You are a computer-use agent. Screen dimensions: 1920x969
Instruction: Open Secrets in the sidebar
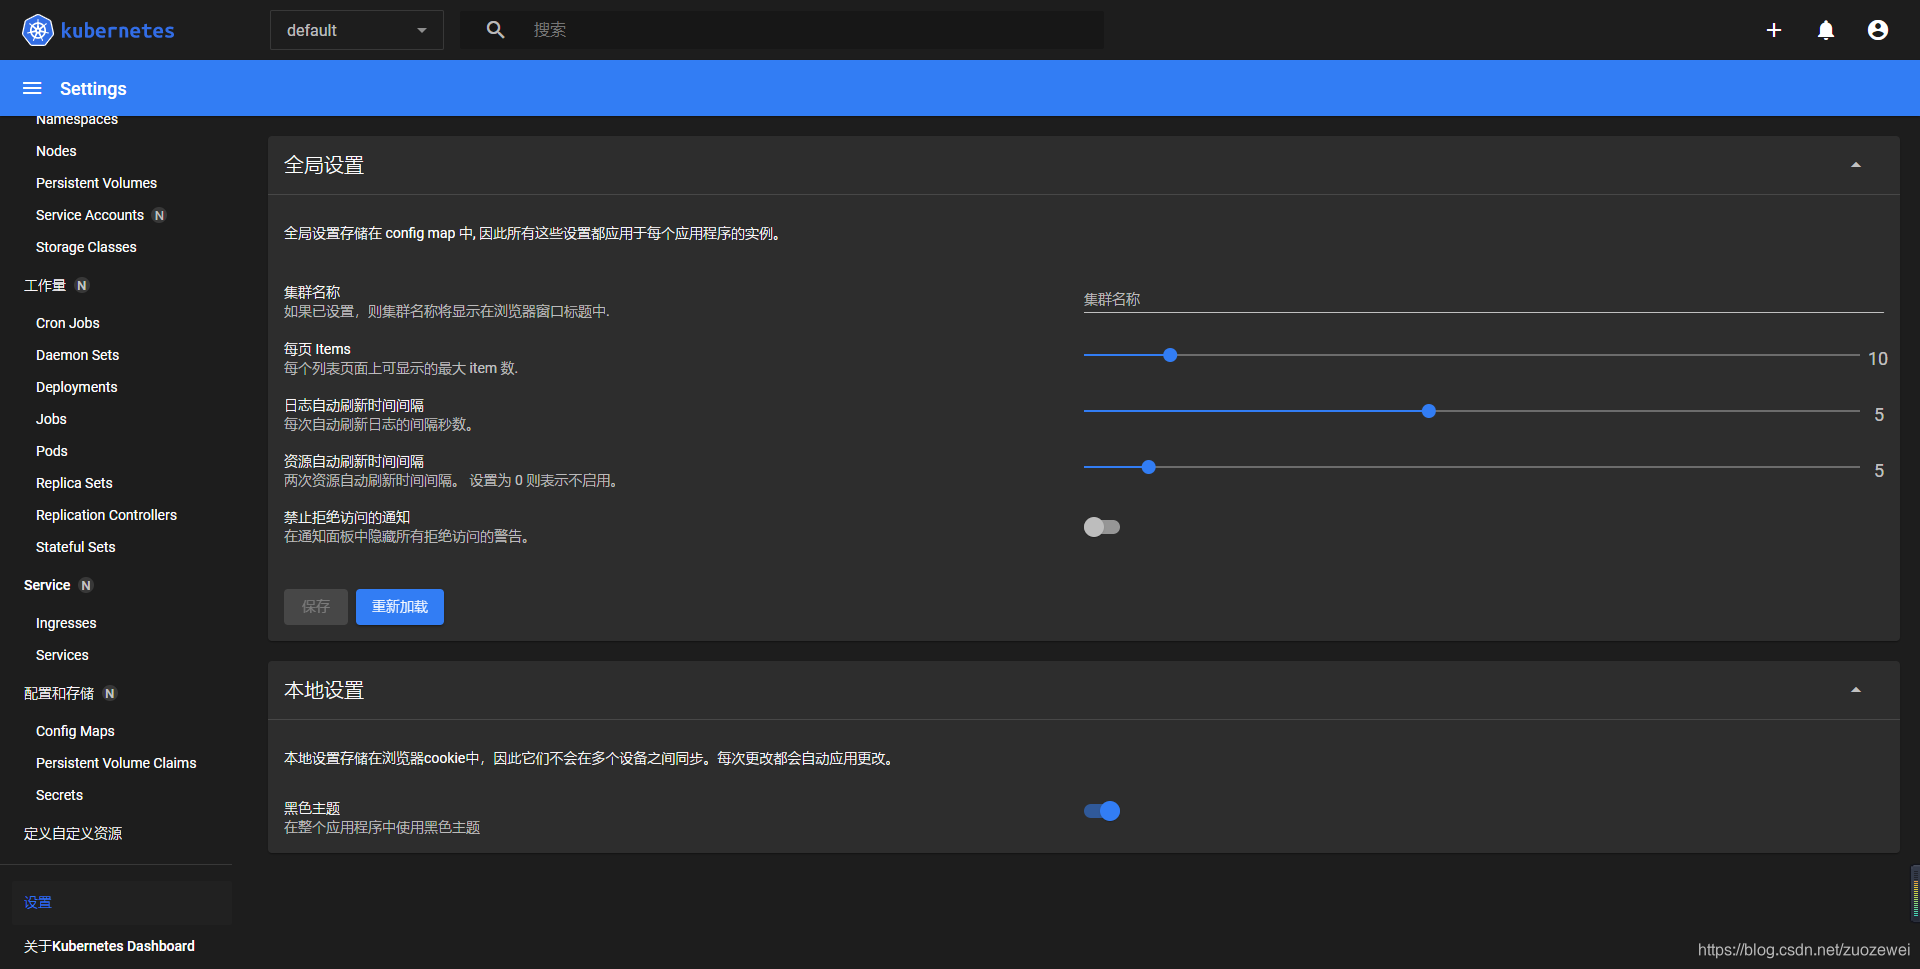tap(59, 795)
